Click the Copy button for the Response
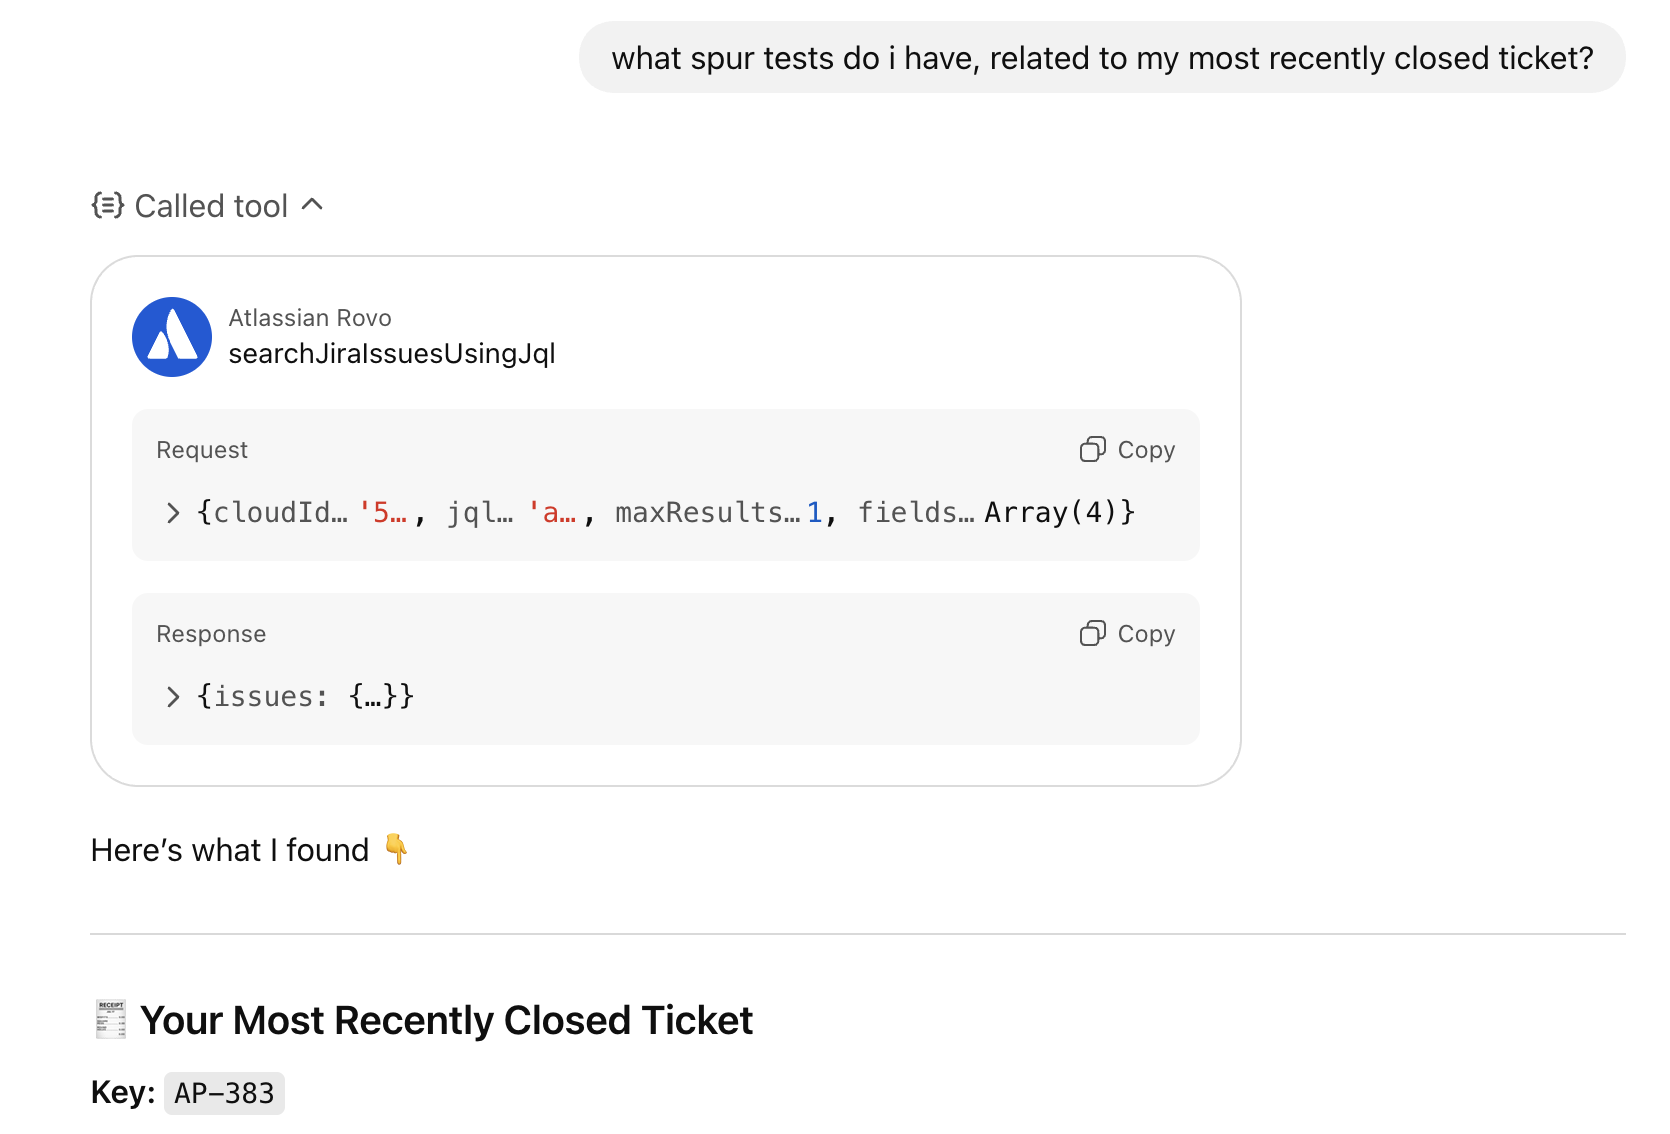1670x1134 pixels. coord(1126,633)
